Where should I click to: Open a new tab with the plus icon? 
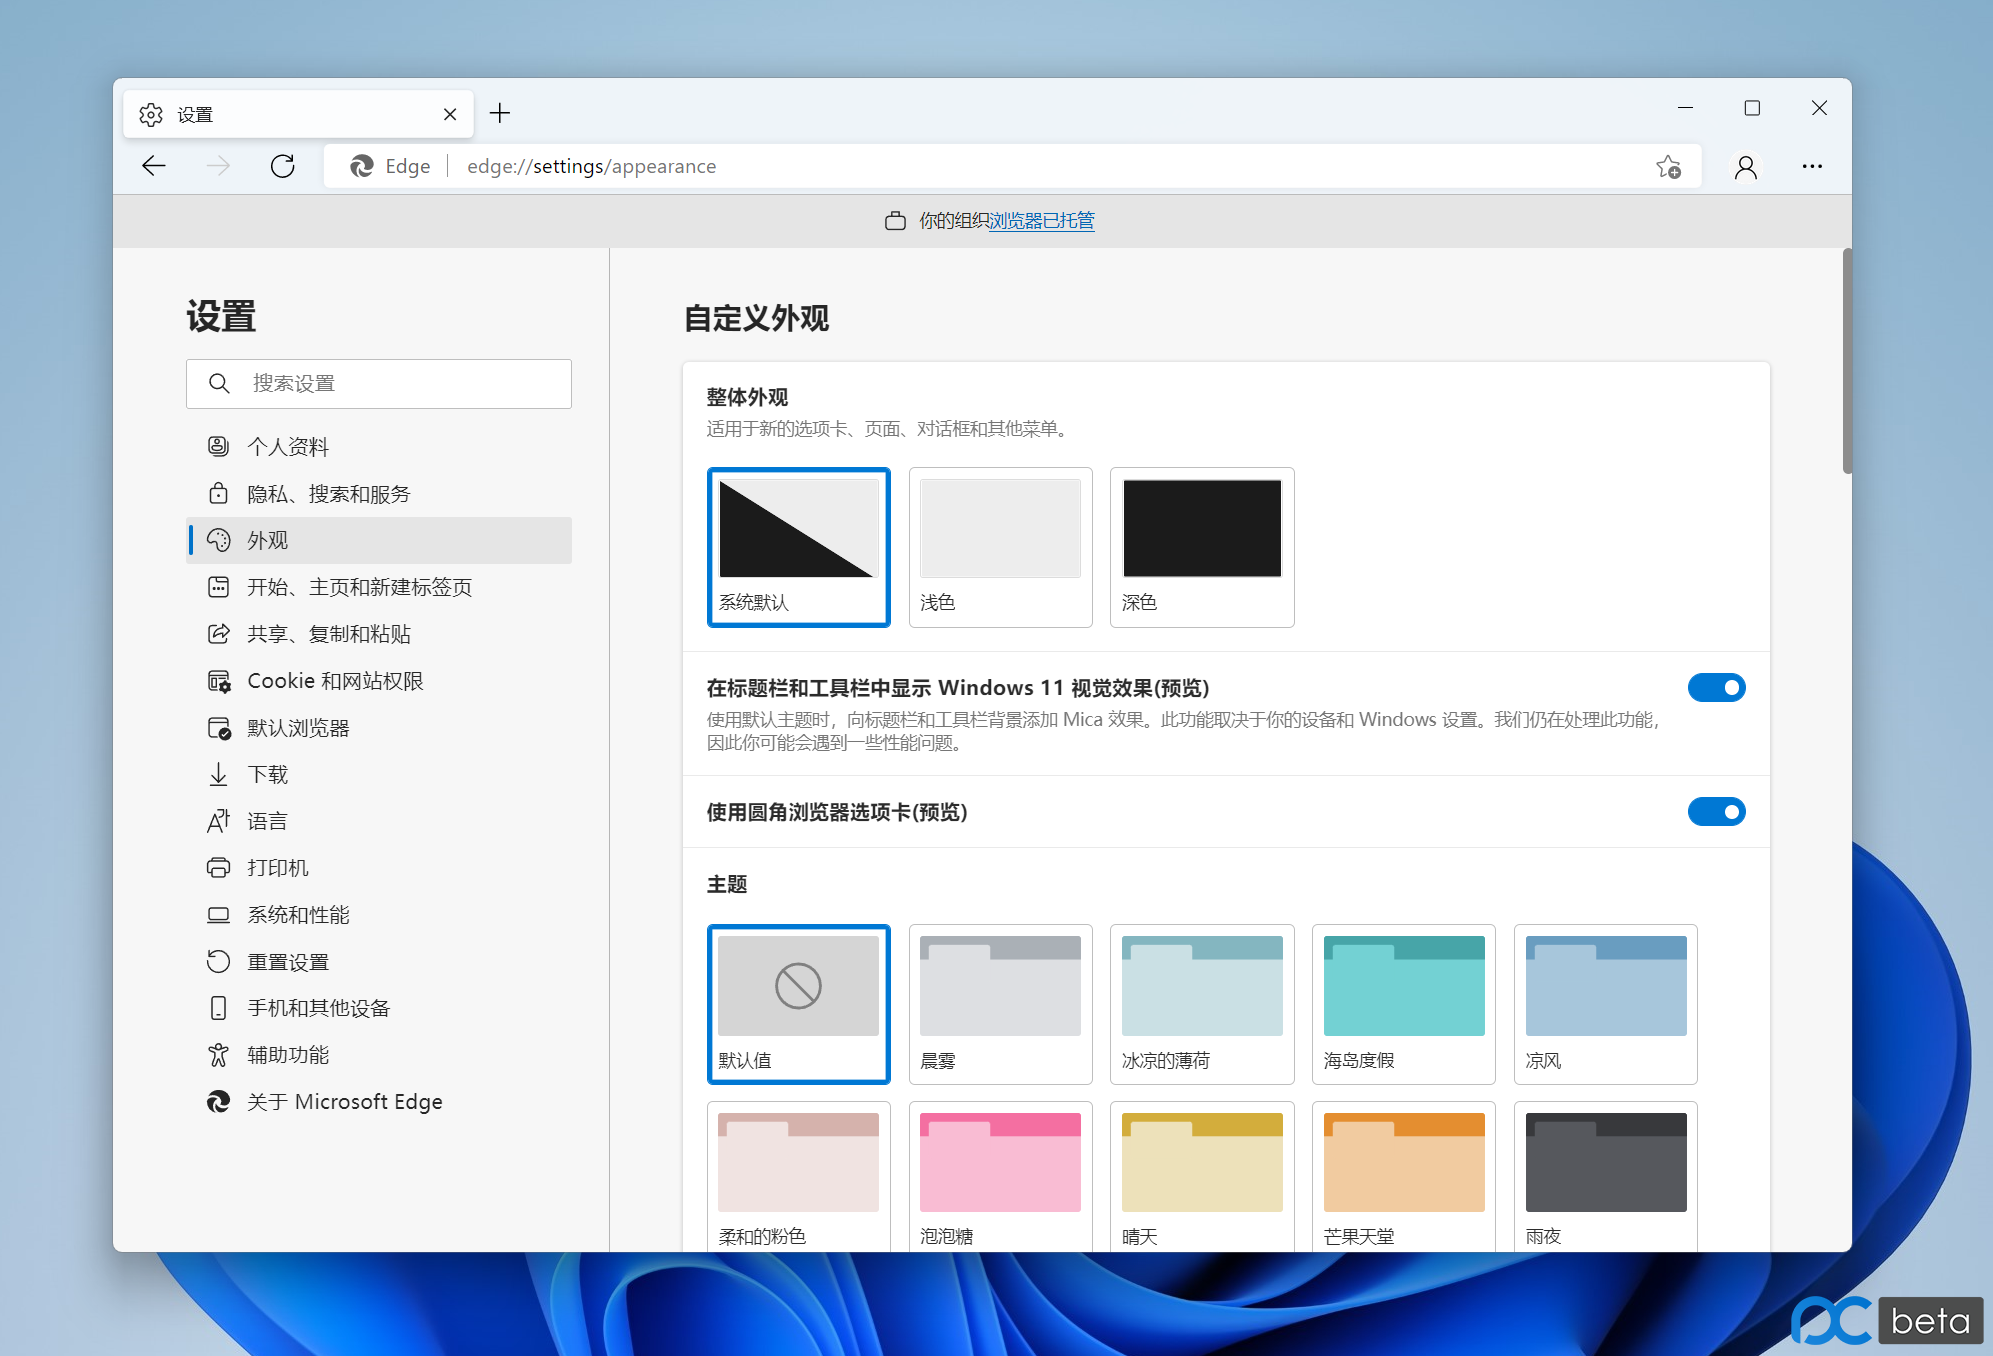[x=500, y=114]
